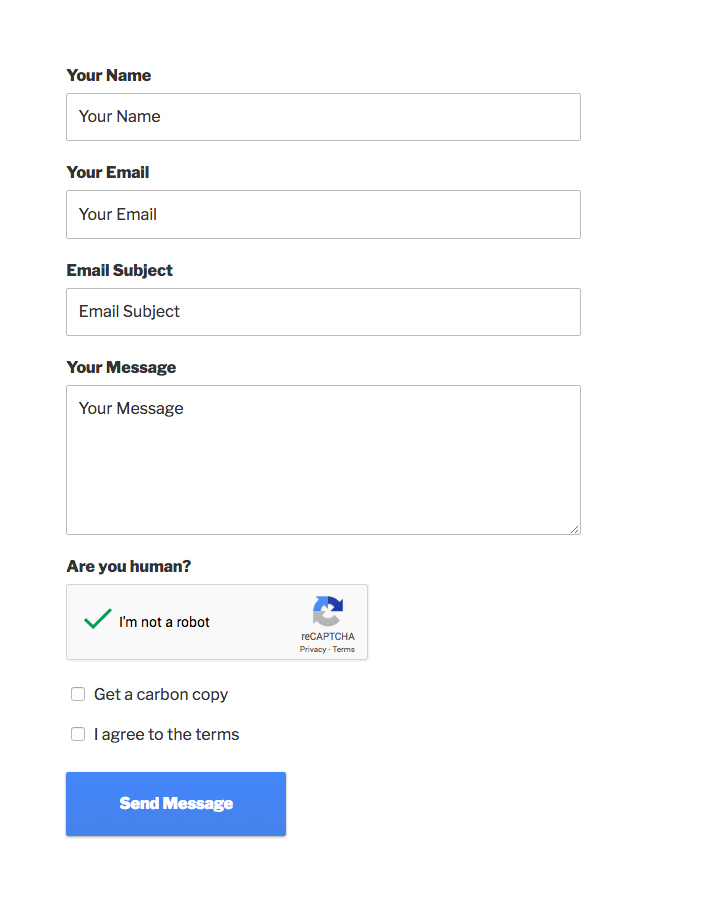The image size is (710, 914).
Task: Click the 'Are you human?' heading
Action: [x=129, y=566]
